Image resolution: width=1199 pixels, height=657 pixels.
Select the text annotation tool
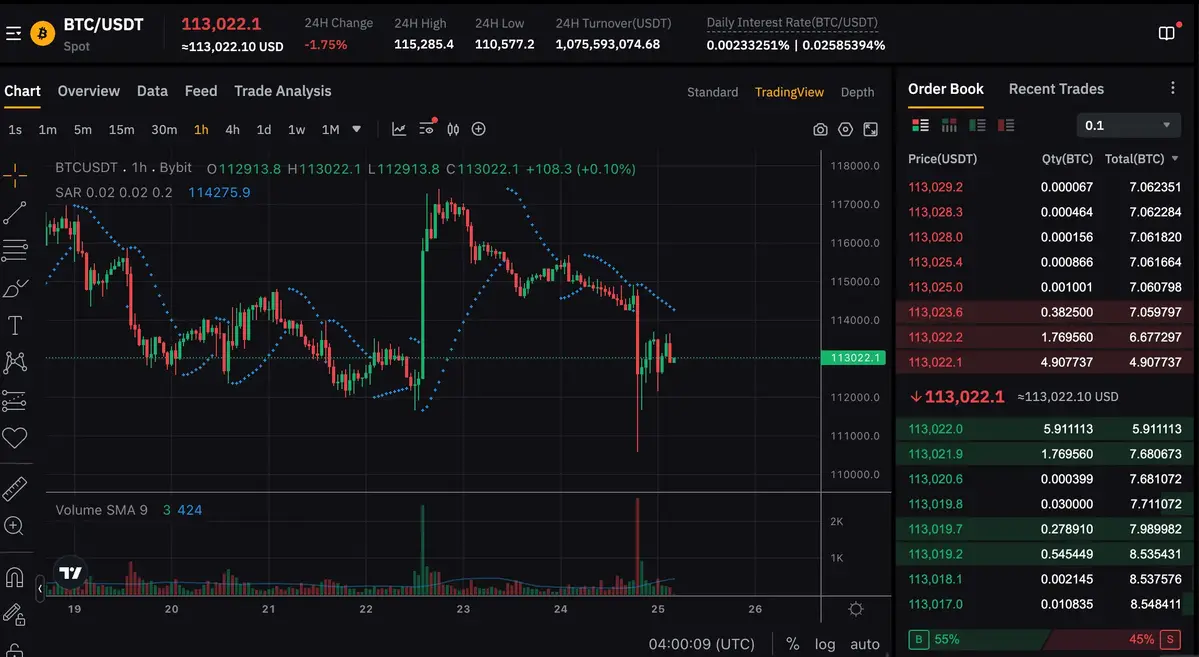(x=15, y=325)
